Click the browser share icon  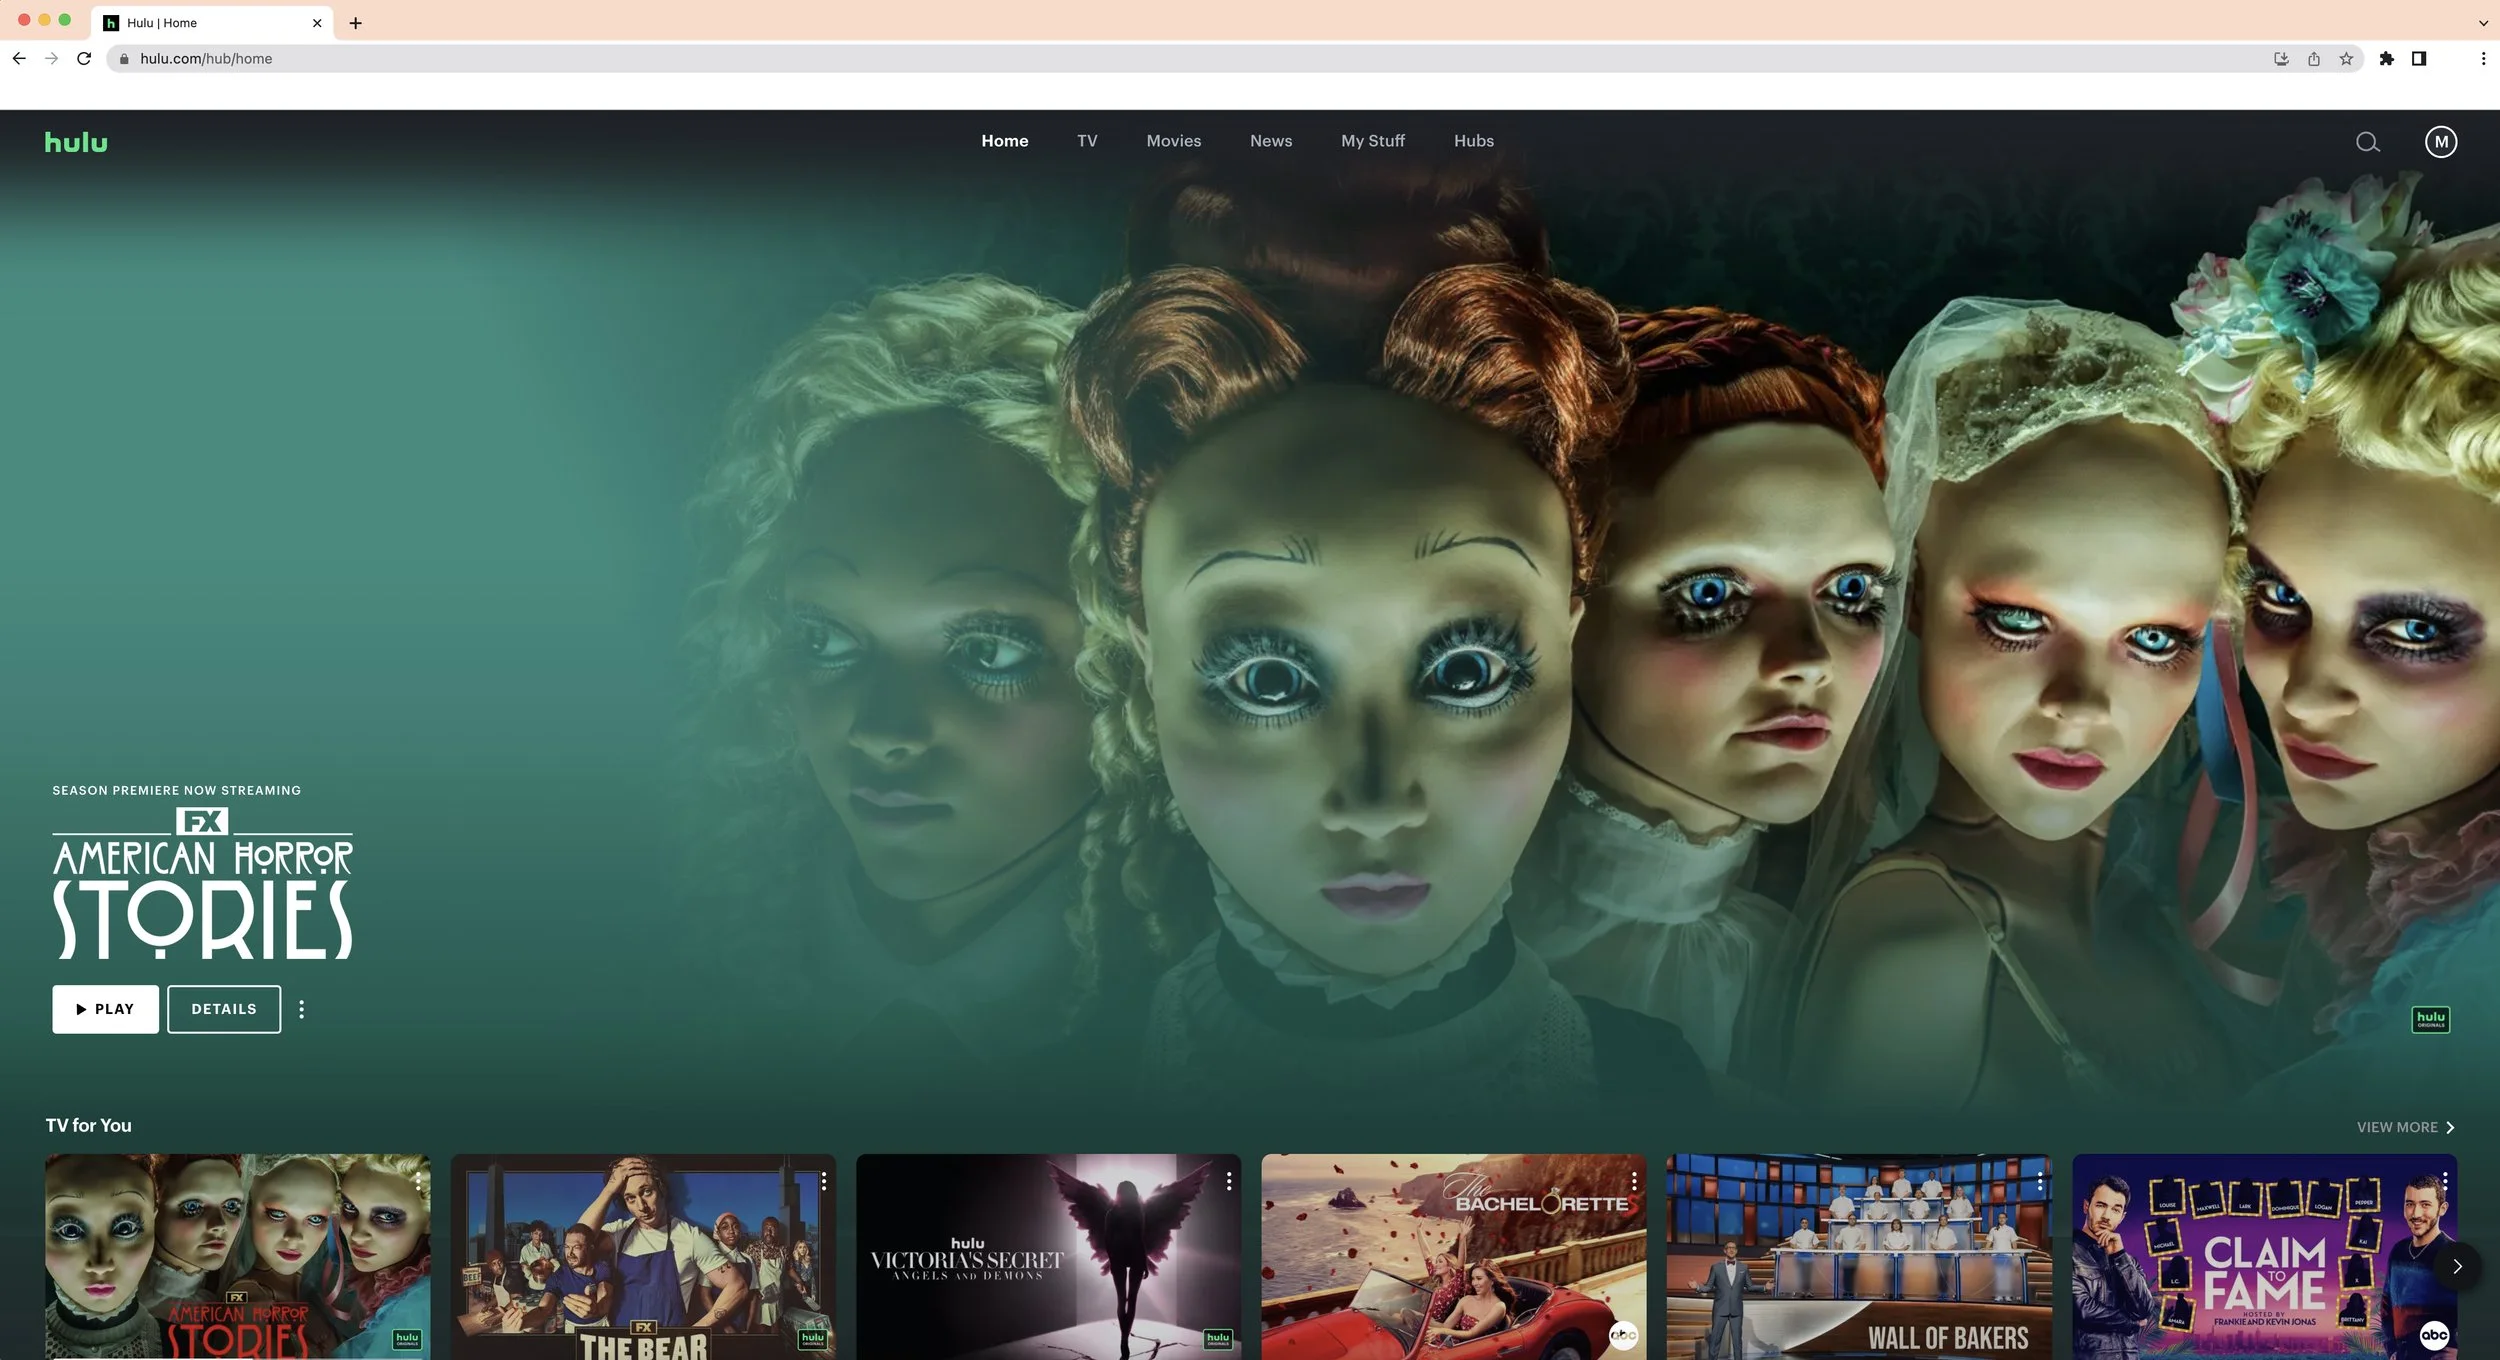(2314, 59)
